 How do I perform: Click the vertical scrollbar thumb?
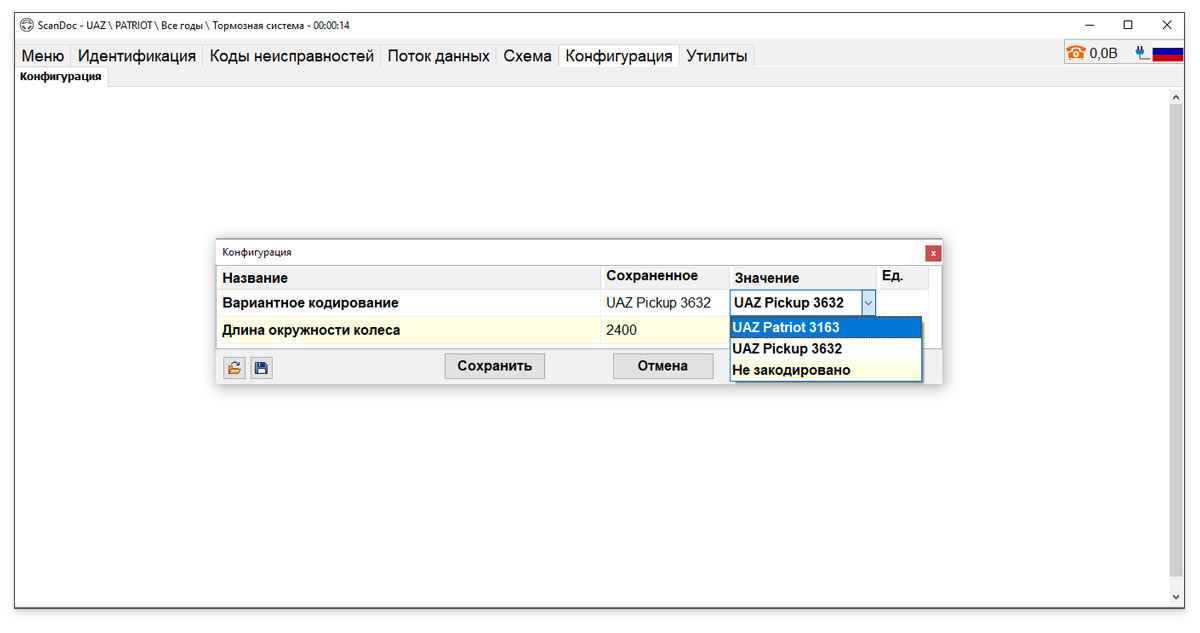pyautogui.click(x=1177, y=341)
